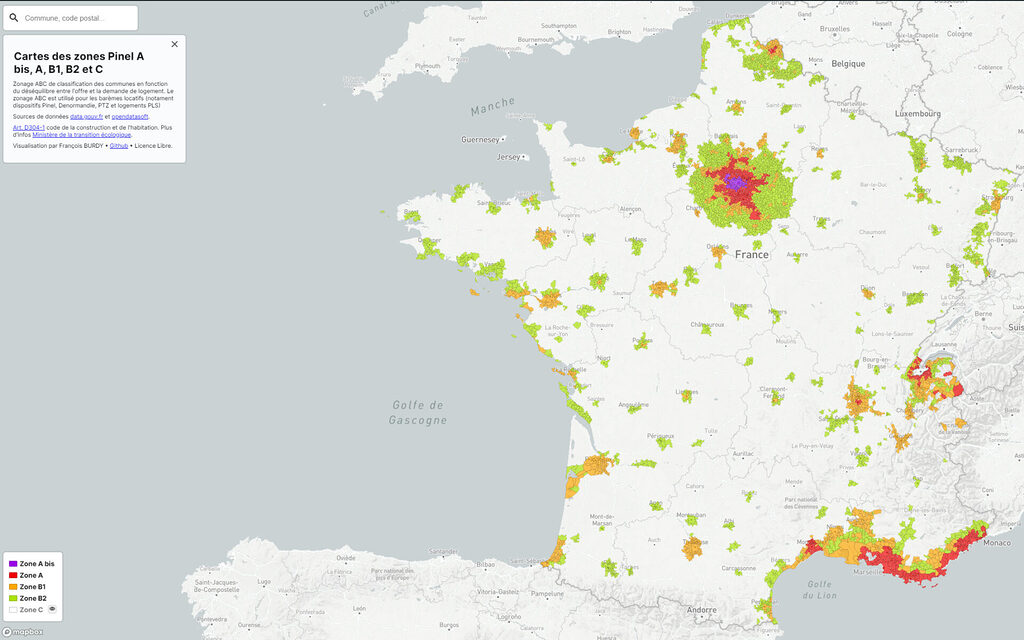The image size is (1024, 640).
Task: Toggle Zone A bis in the legend
Action: 37,565
